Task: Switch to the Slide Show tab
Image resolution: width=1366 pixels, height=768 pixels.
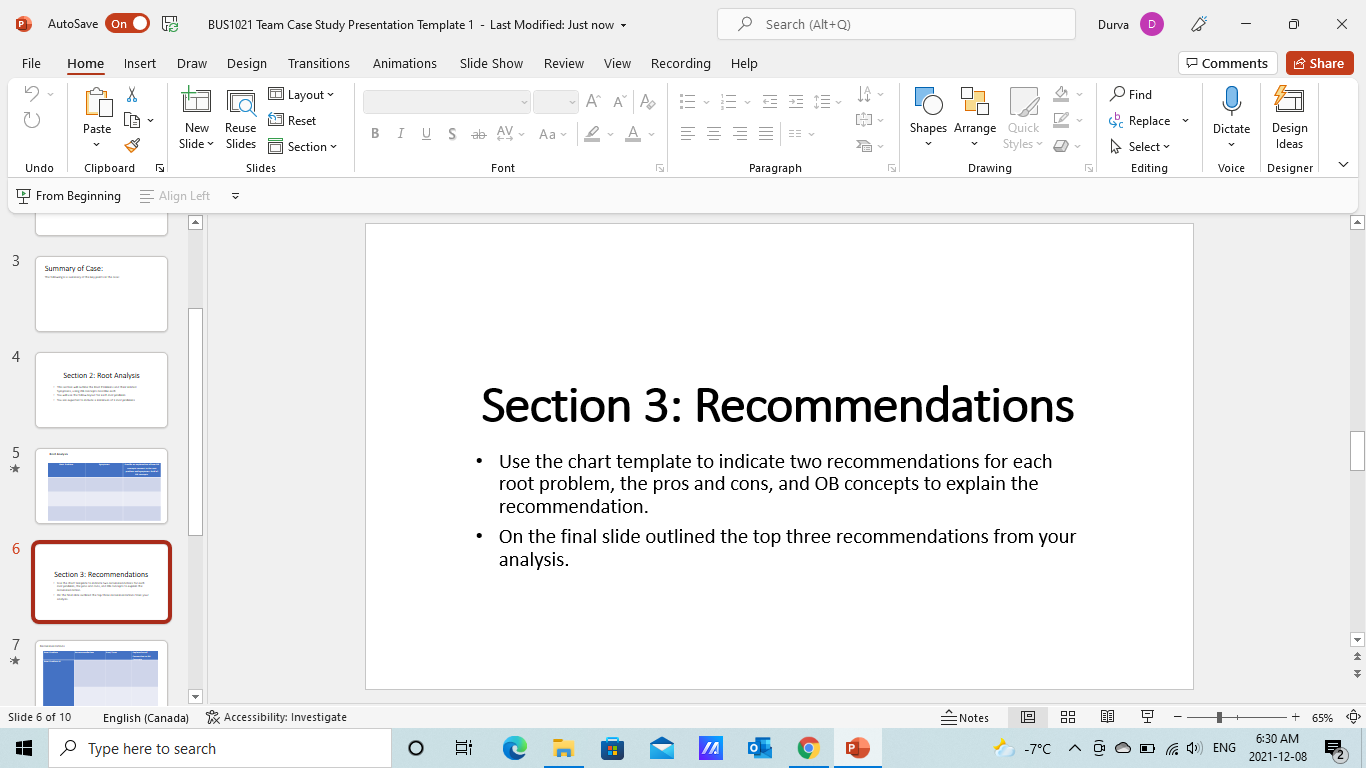Action: tap(491, 63)
